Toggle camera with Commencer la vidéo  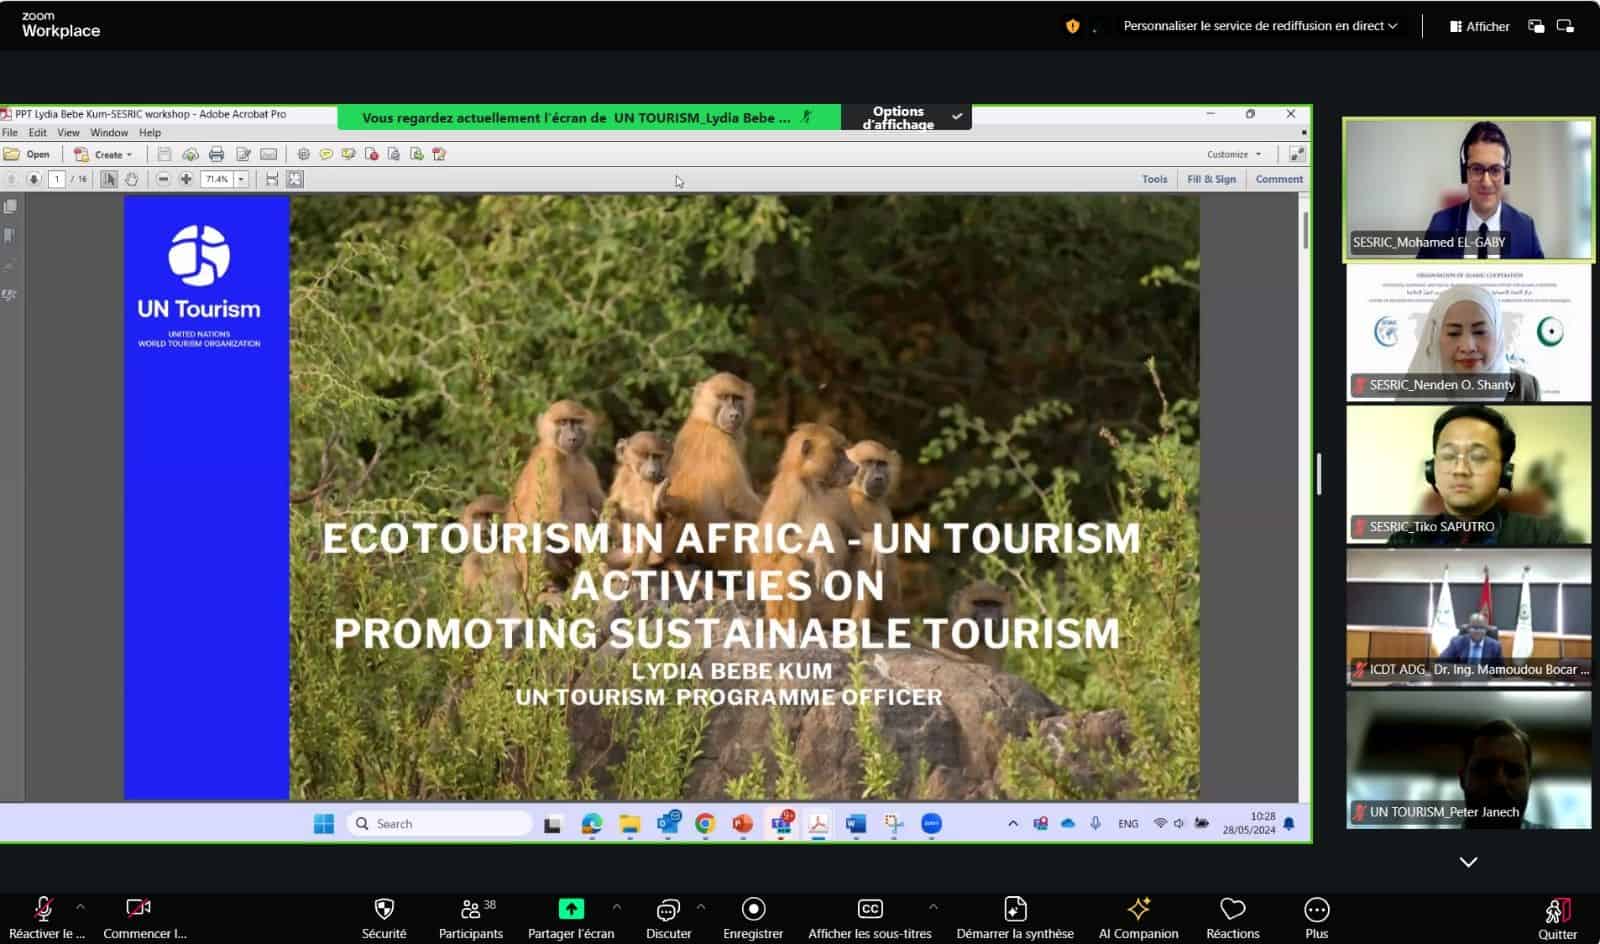[138, 909]
